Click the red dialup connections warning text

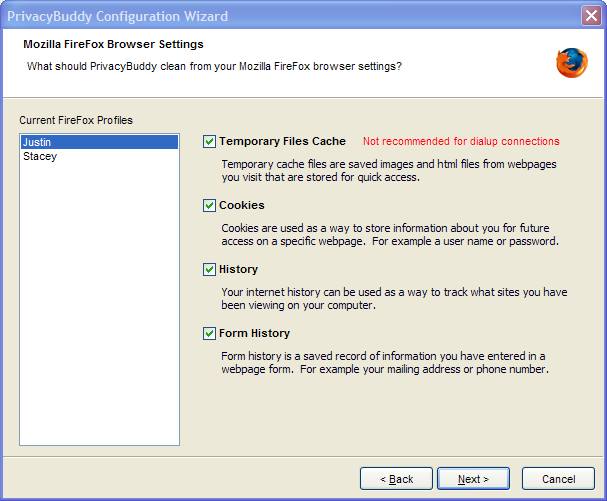461,141
